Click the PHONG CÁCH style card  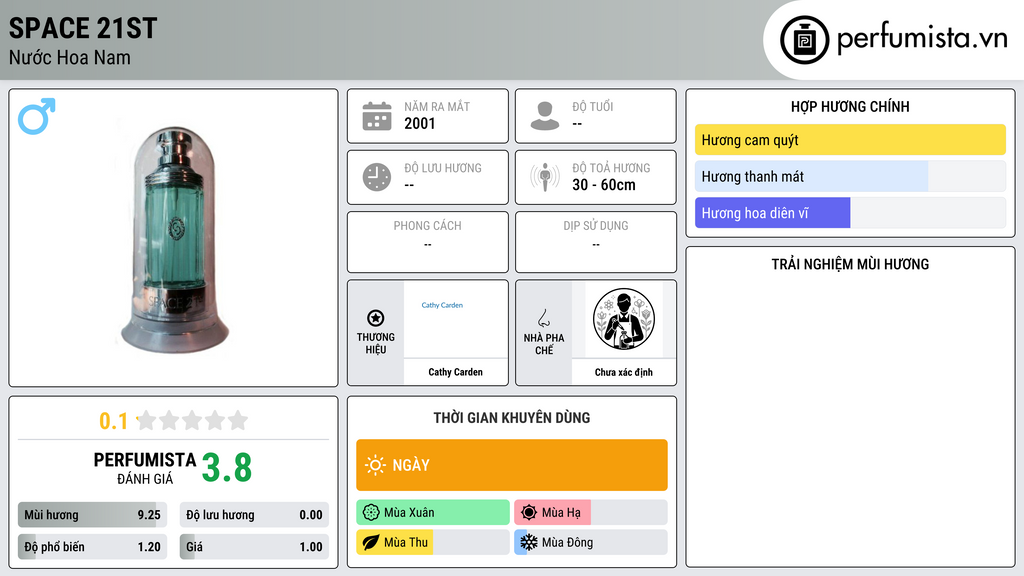point(428,242)
